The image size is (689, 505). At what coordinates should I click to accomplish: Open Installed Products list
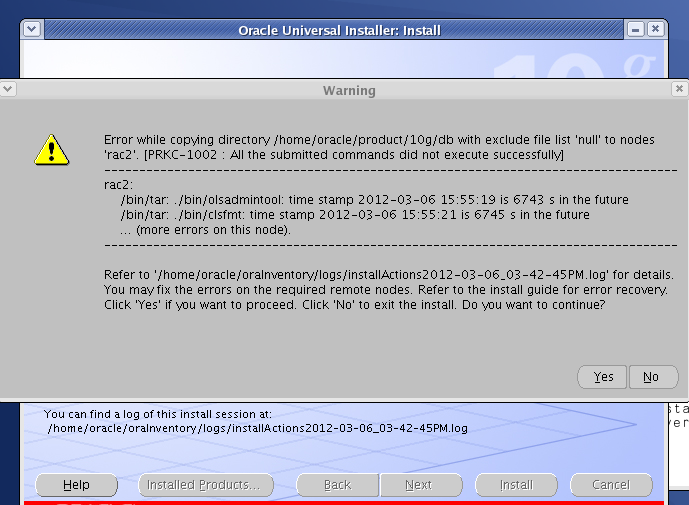[206, 485]
